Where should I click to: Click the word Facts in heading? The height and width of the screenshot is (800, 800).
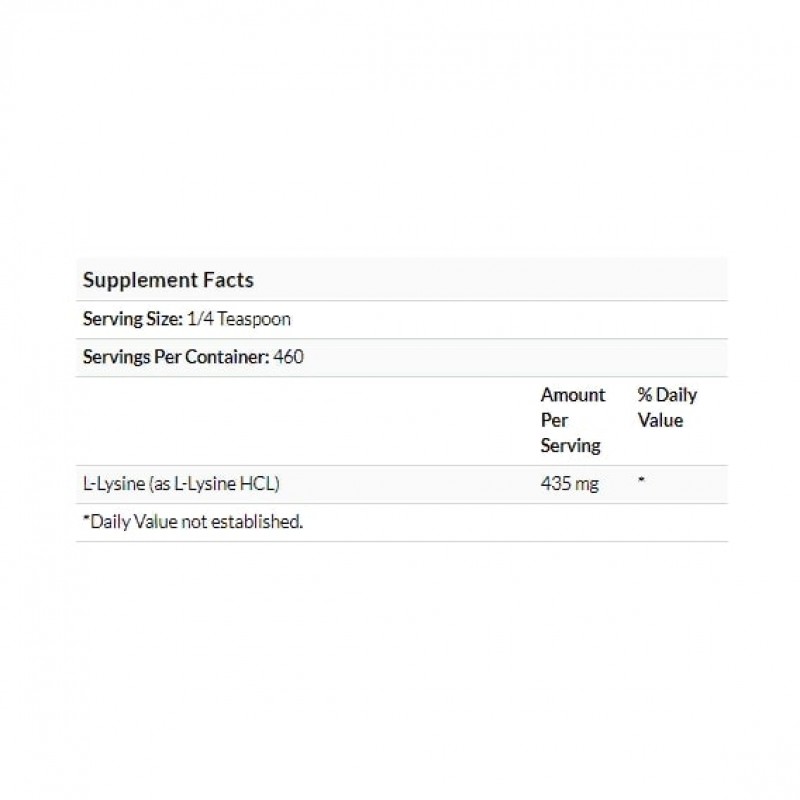(x=231, y=280)
